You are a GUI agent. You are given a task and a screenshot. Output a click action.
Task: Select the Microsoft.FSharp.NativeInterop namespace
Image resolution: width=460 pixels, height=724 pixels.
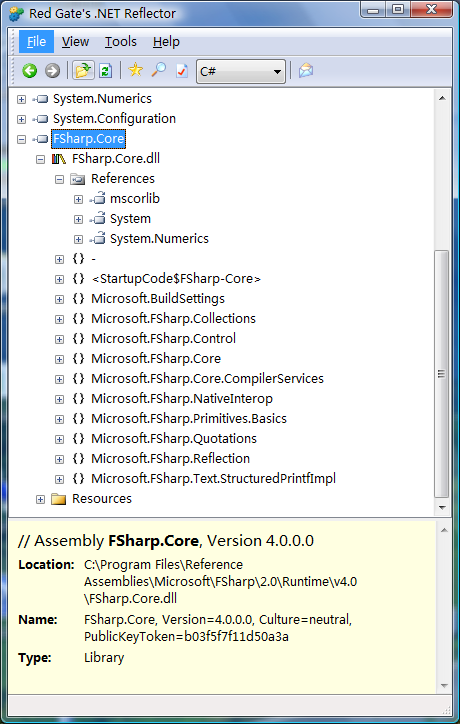[182, 398]
